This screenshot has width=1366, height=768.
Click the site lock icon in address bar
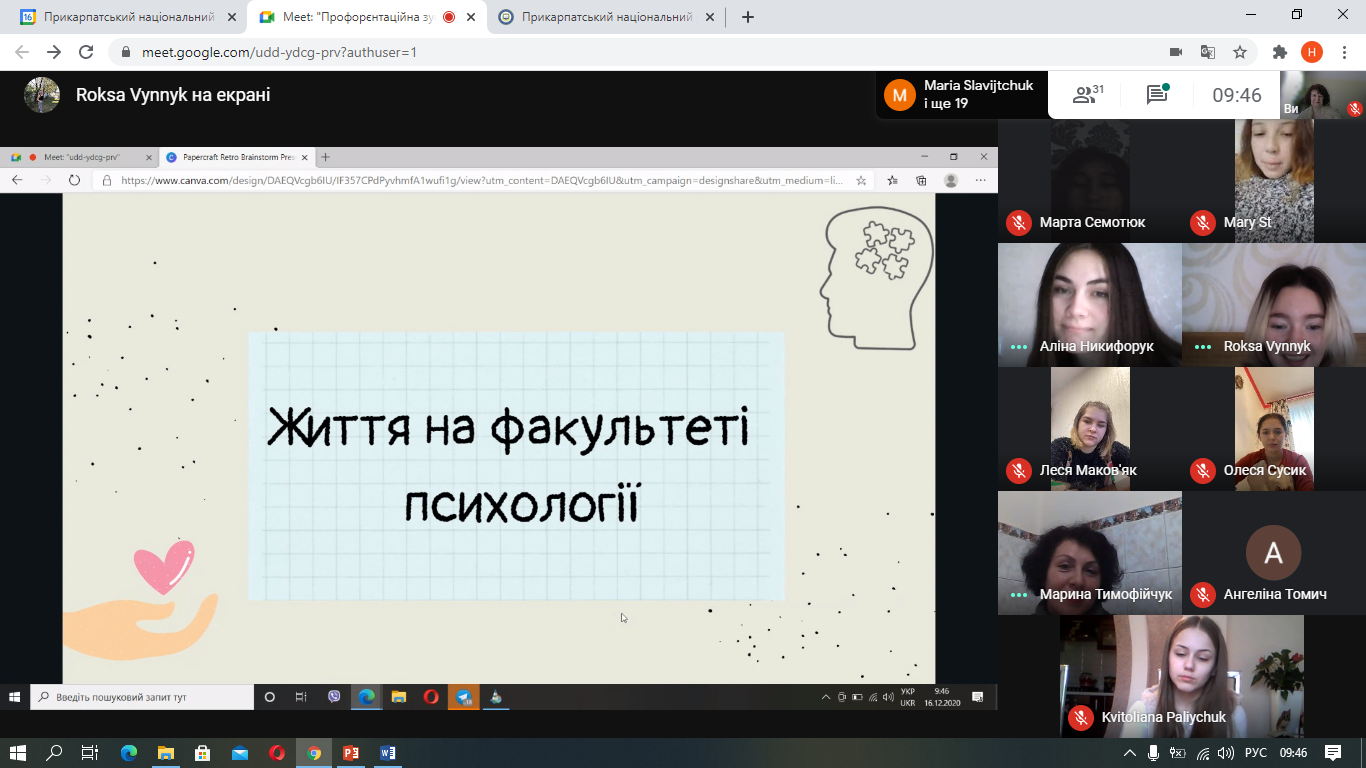(126, 52)
